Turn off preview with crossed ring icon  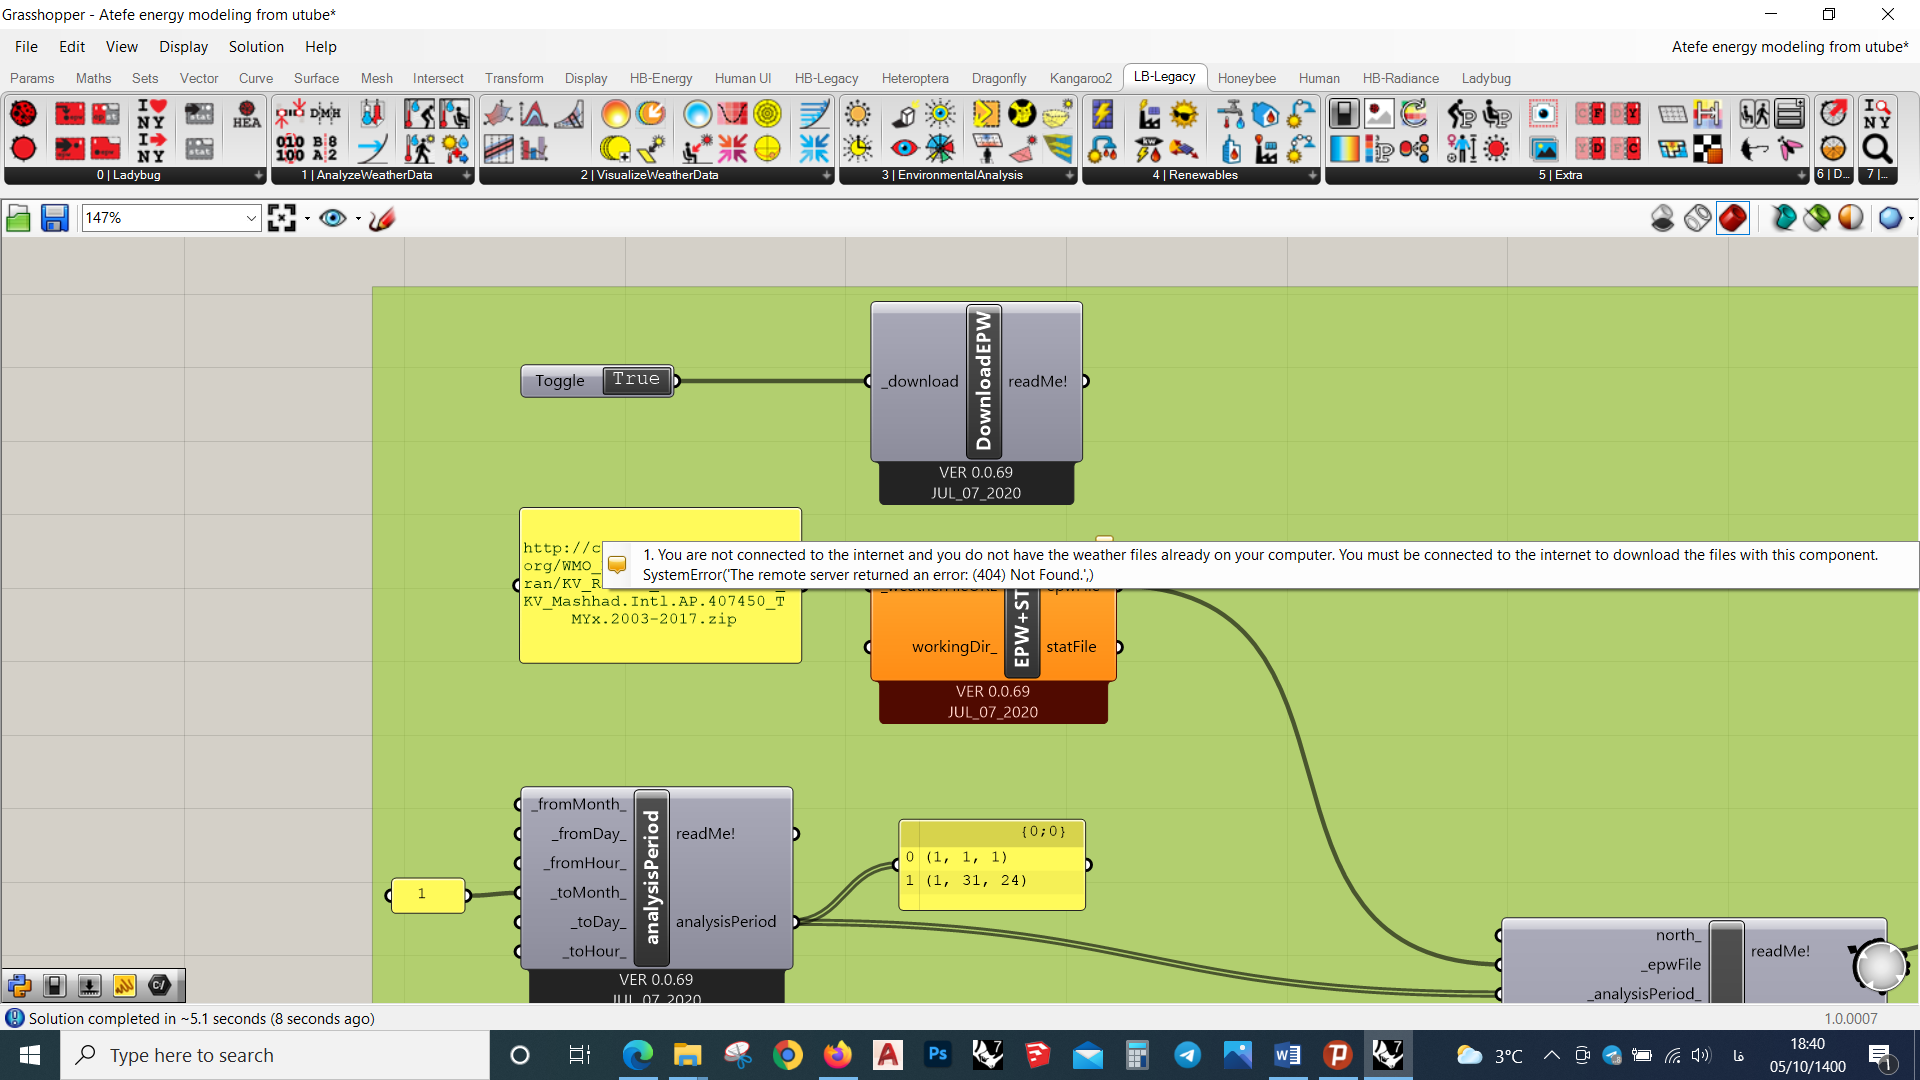pyautogui.click(x=1662, y=218)
